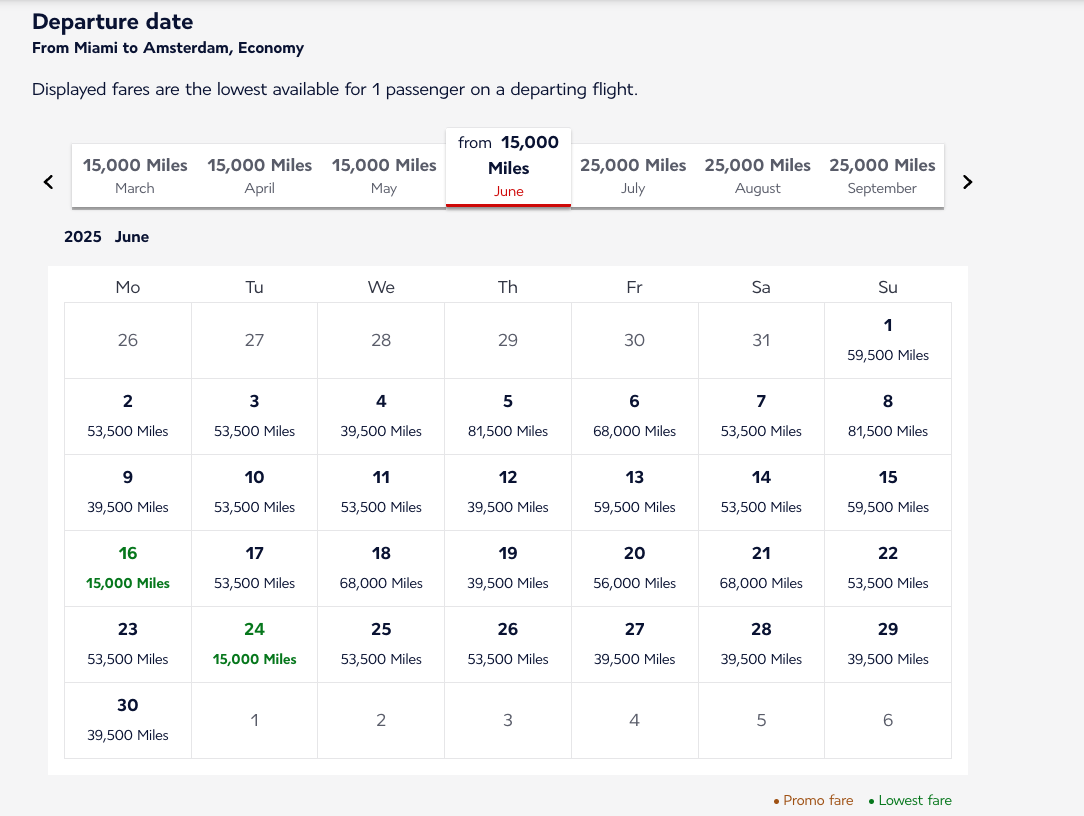
Task: Pick June 30 at the calendar bottom
Action: point(127,720)
